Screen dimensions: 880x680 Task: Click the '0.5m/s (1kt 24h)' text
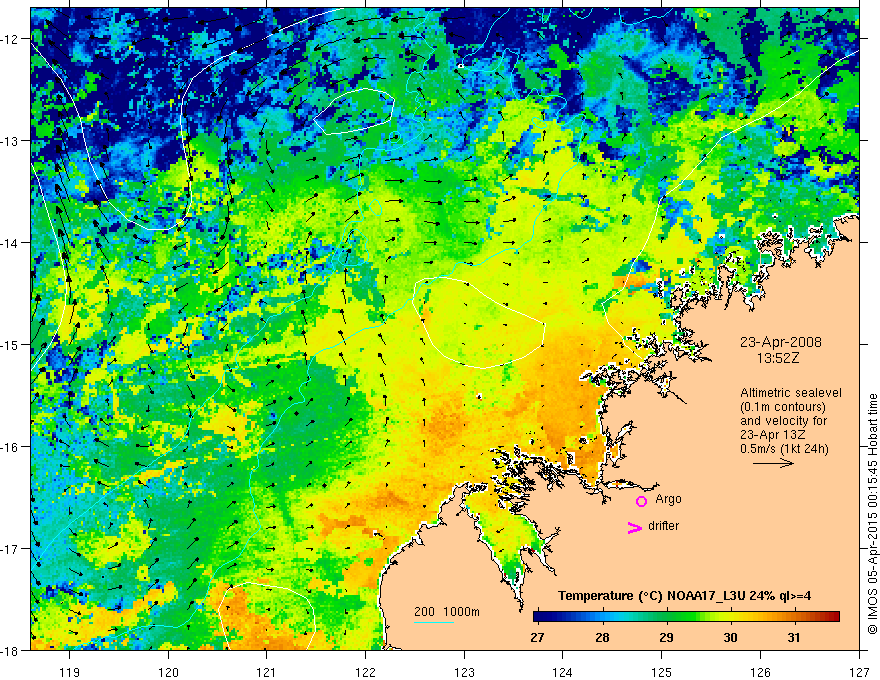click(784, 449)
